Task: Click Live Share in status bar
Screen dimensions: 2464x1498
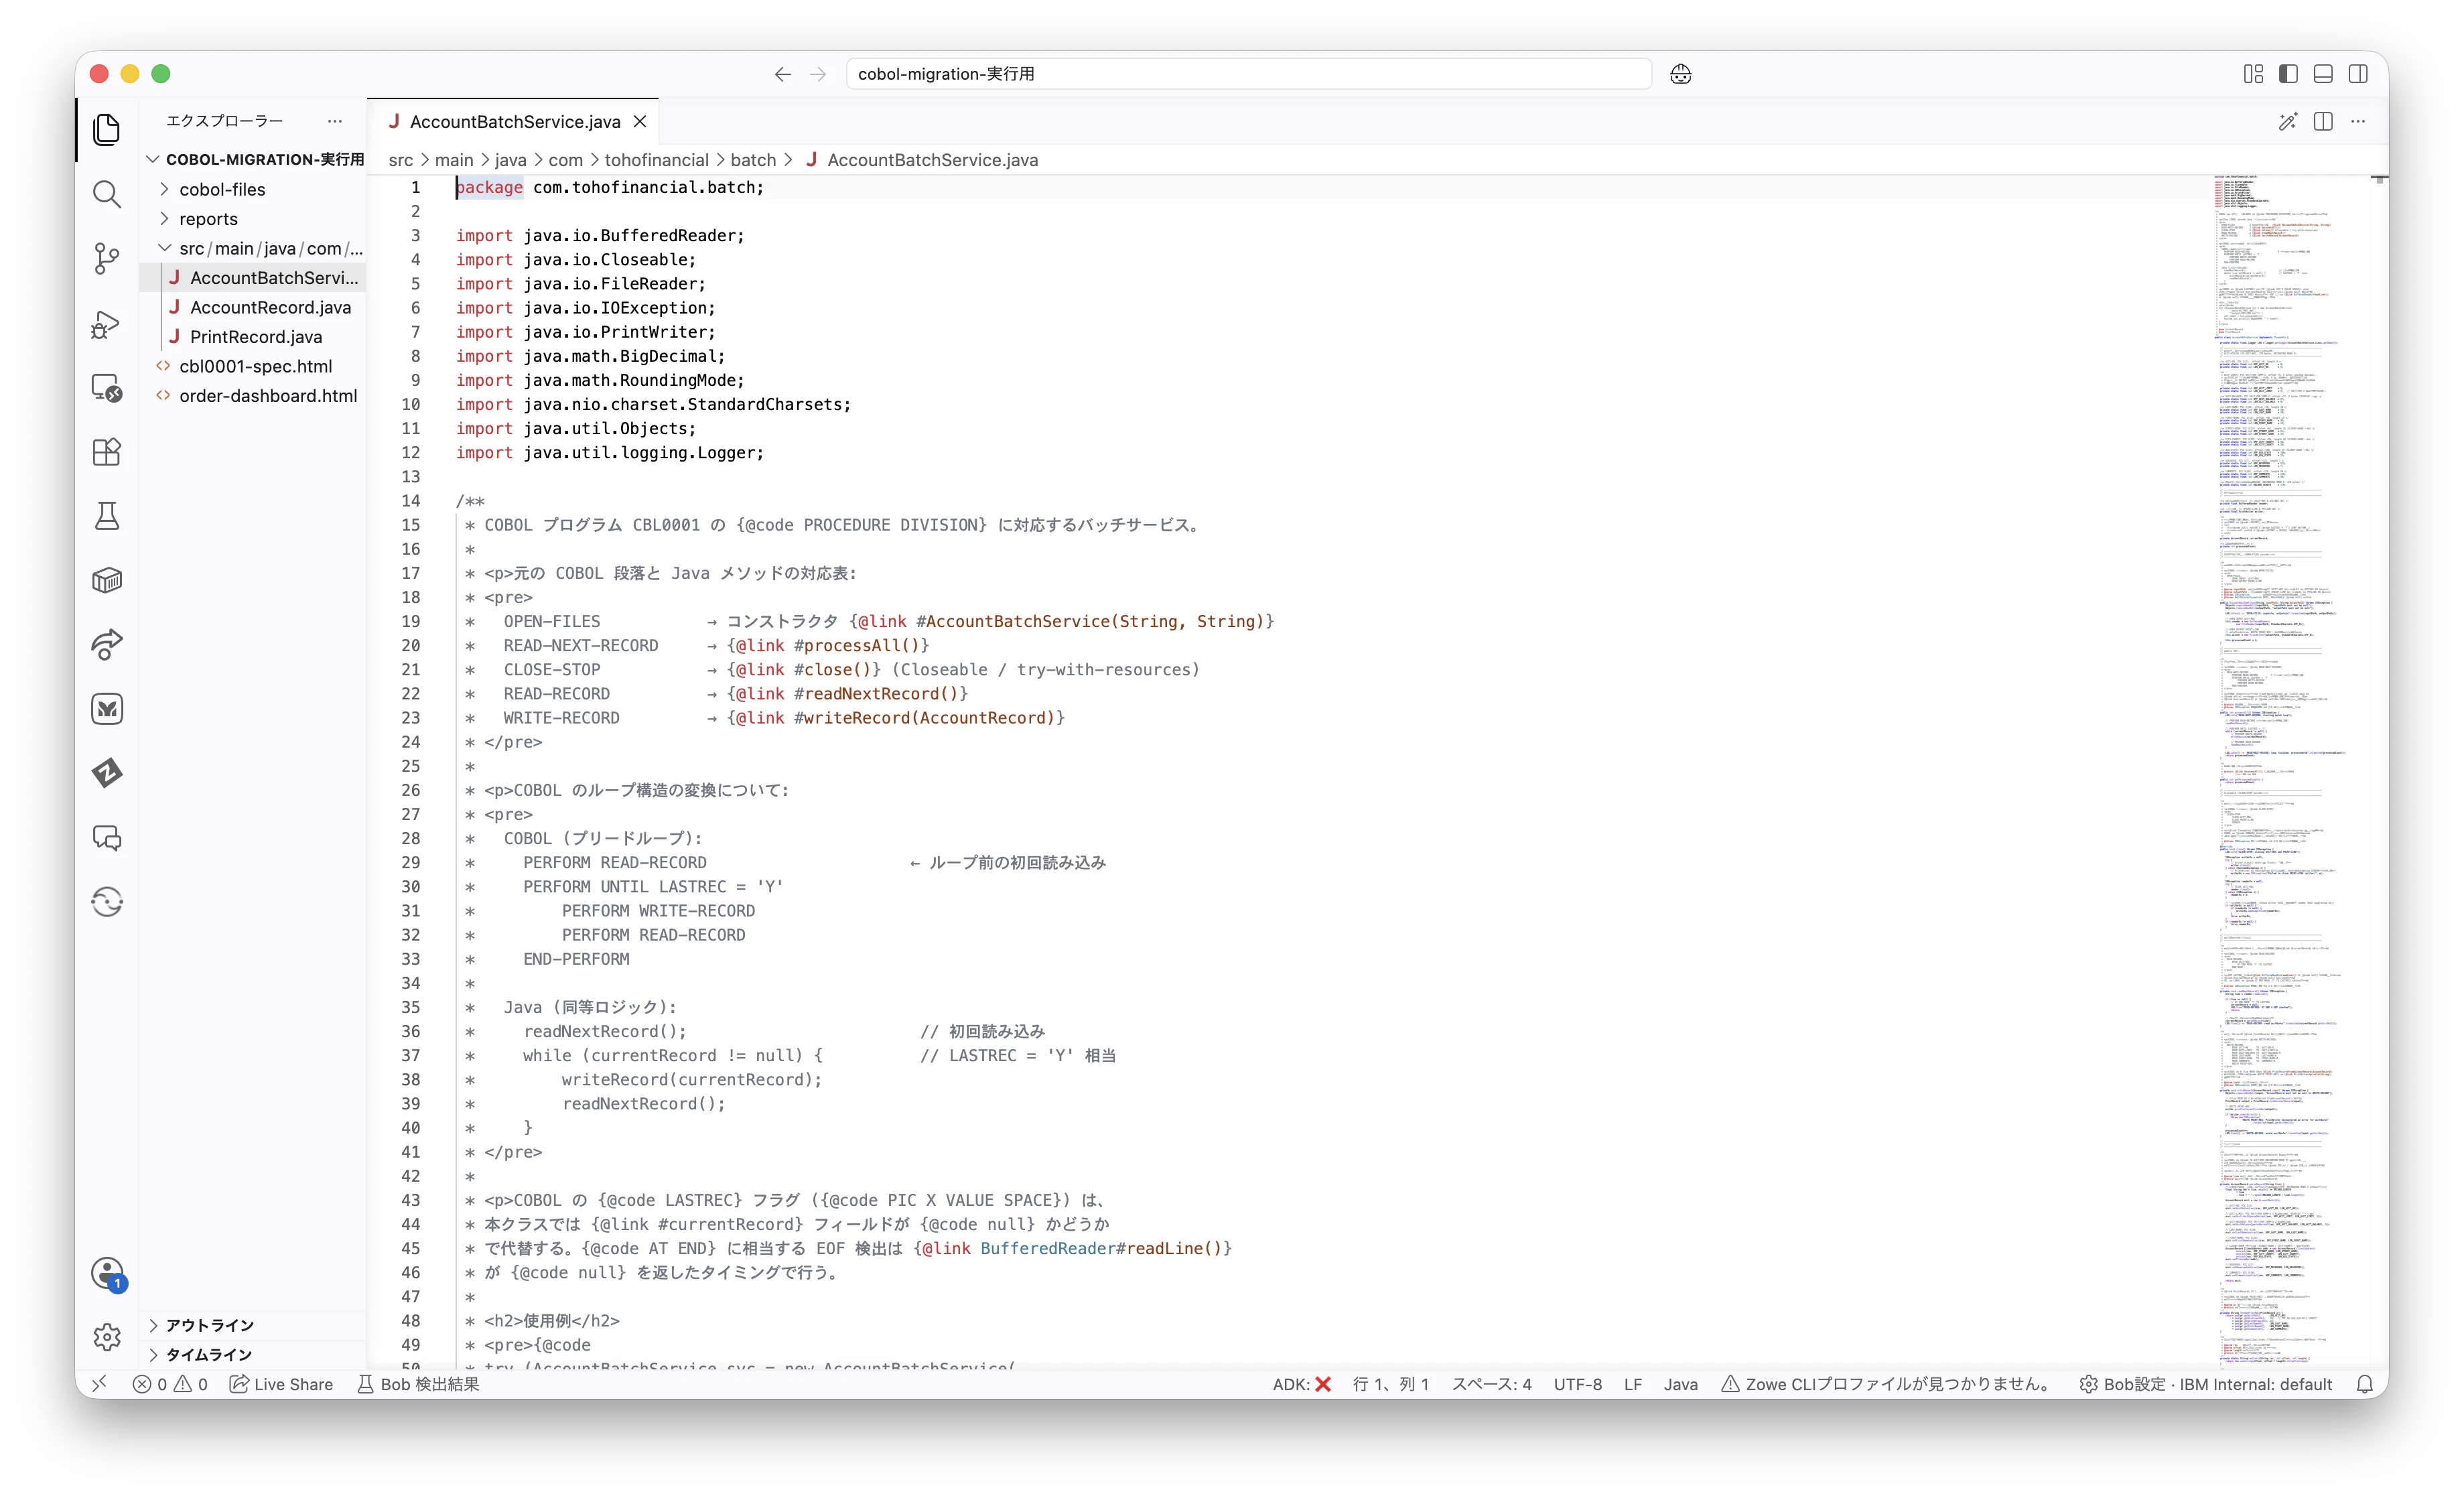Action: [x=282, y=1384]
